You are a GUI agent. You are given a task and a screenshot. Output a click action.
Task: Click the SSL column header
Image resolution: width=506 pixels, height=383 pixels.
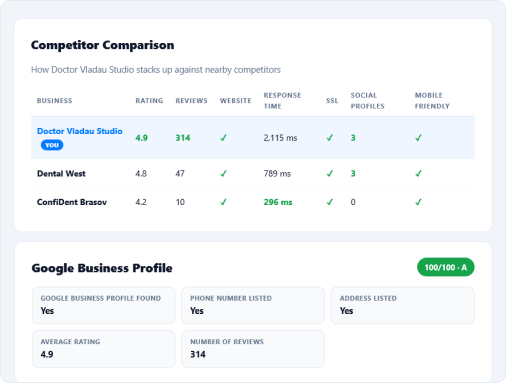[332, 101]
